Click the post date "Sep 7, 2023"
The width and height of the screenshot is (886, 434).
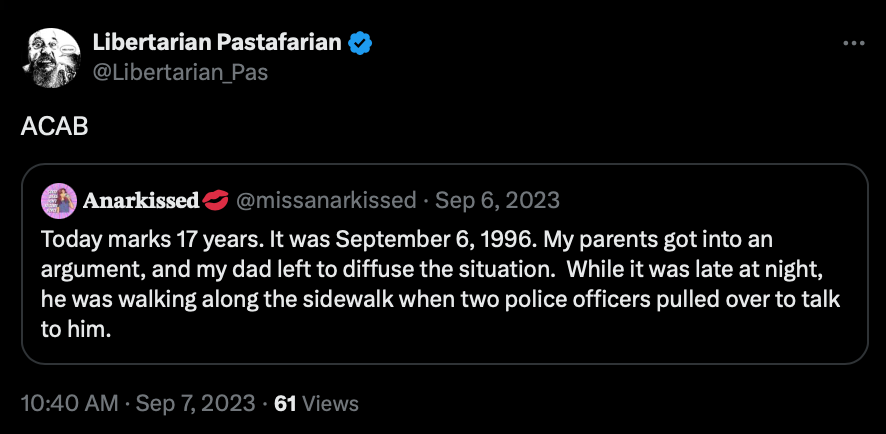194,404
